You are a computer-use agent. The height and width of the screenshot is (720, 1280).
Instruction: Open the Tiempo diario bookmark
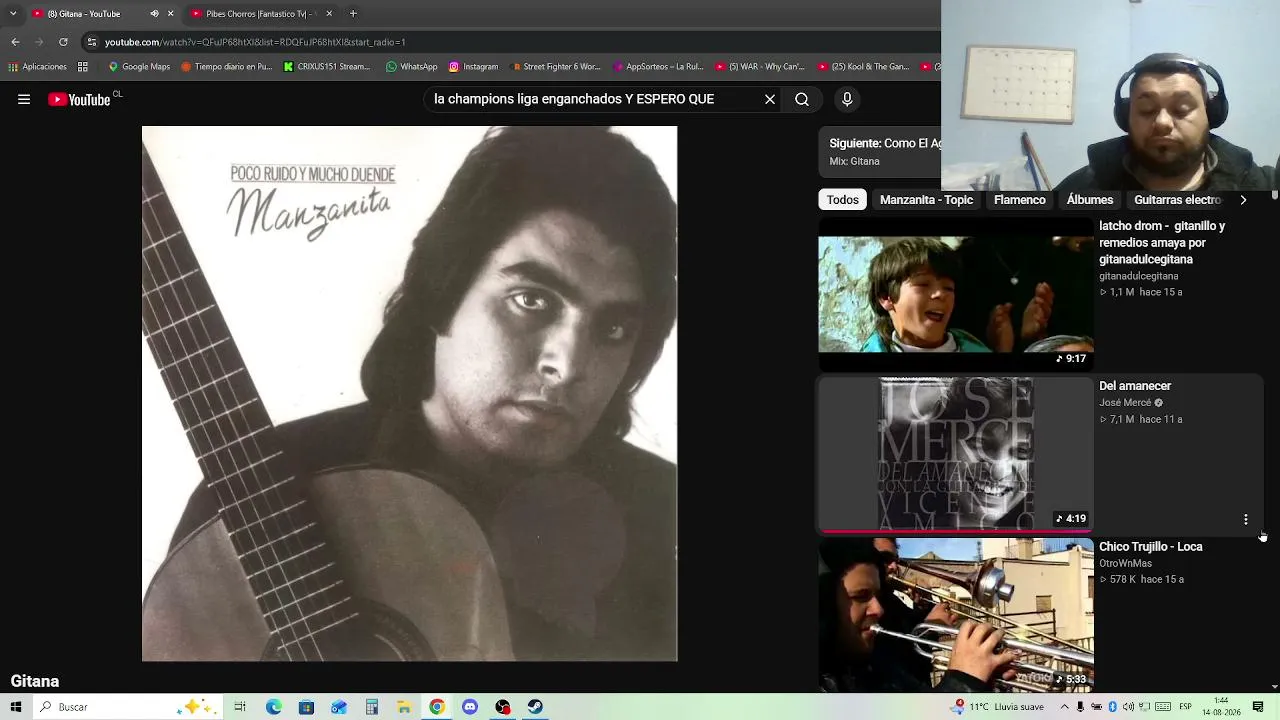(x=226, y=67)
